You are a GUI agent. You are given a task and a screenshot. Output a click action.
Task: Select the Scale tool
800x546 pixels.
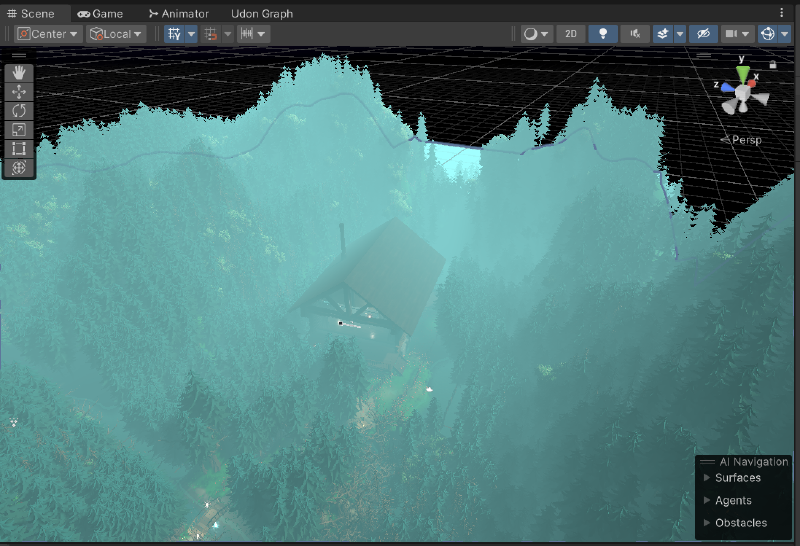20,130
